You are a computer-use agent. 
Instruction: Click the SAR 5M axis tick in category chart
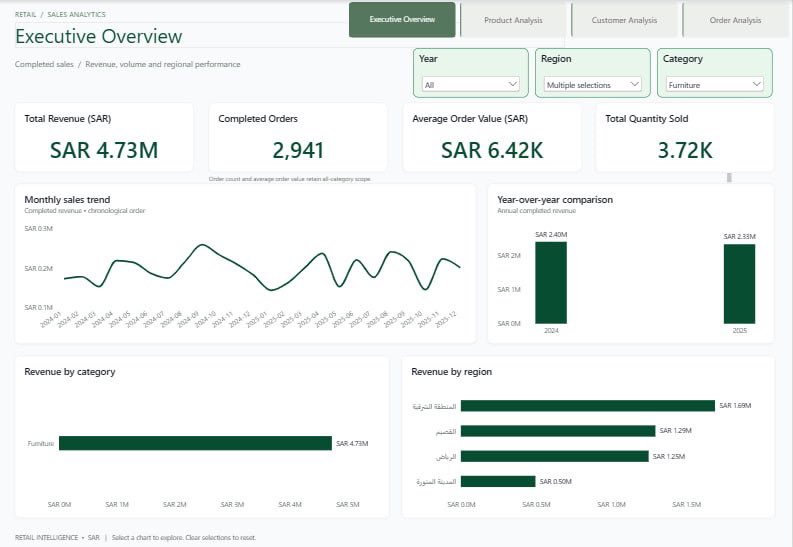(347, 505)
